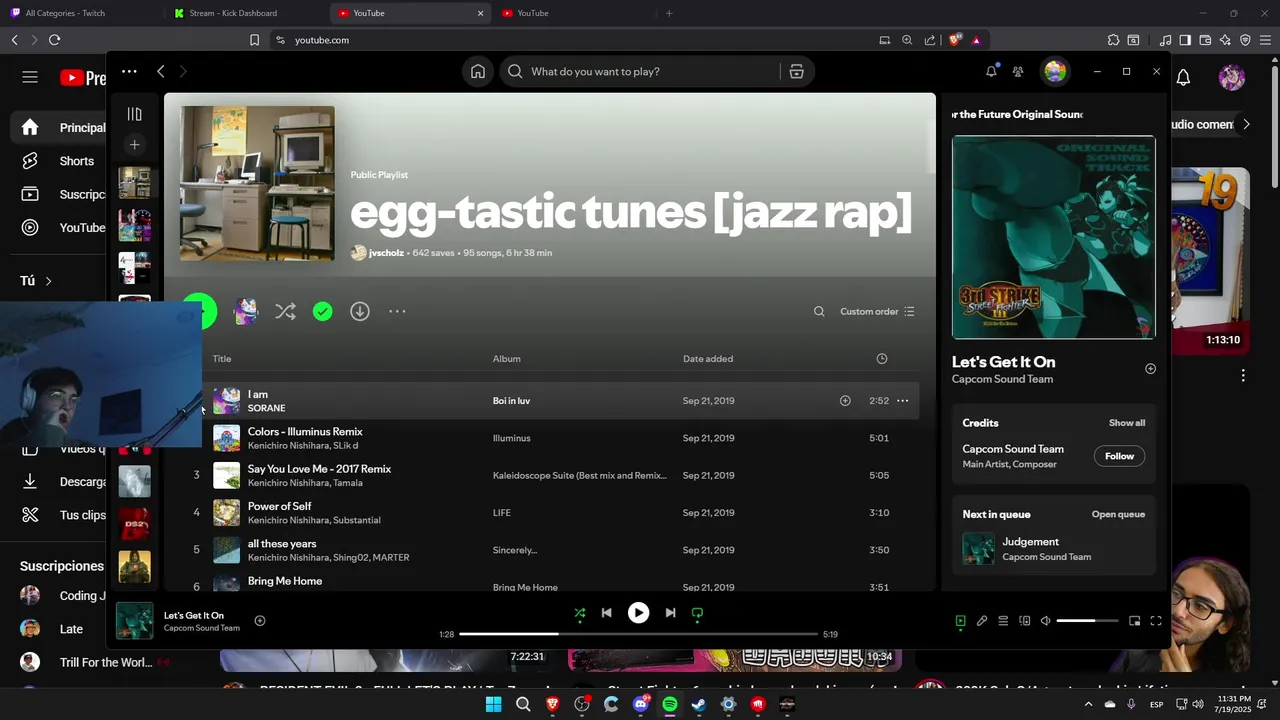Open Brave Shields icon in address bar

(955, 40)
